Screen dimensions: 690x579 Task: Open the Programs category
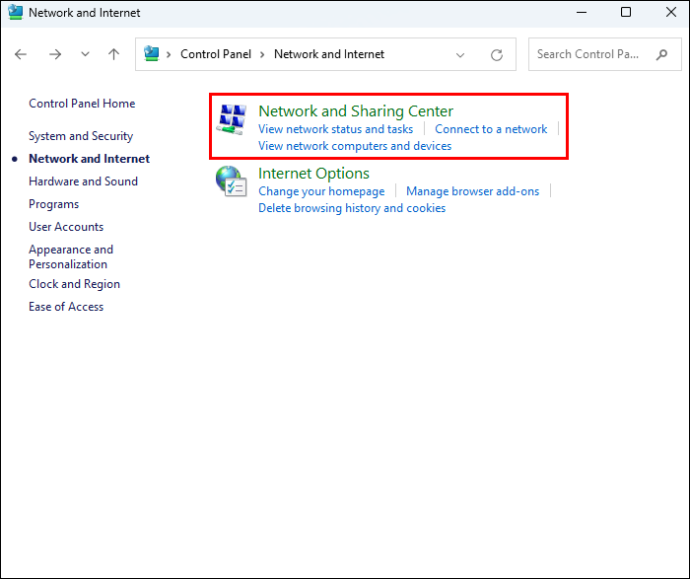(54, 204)
